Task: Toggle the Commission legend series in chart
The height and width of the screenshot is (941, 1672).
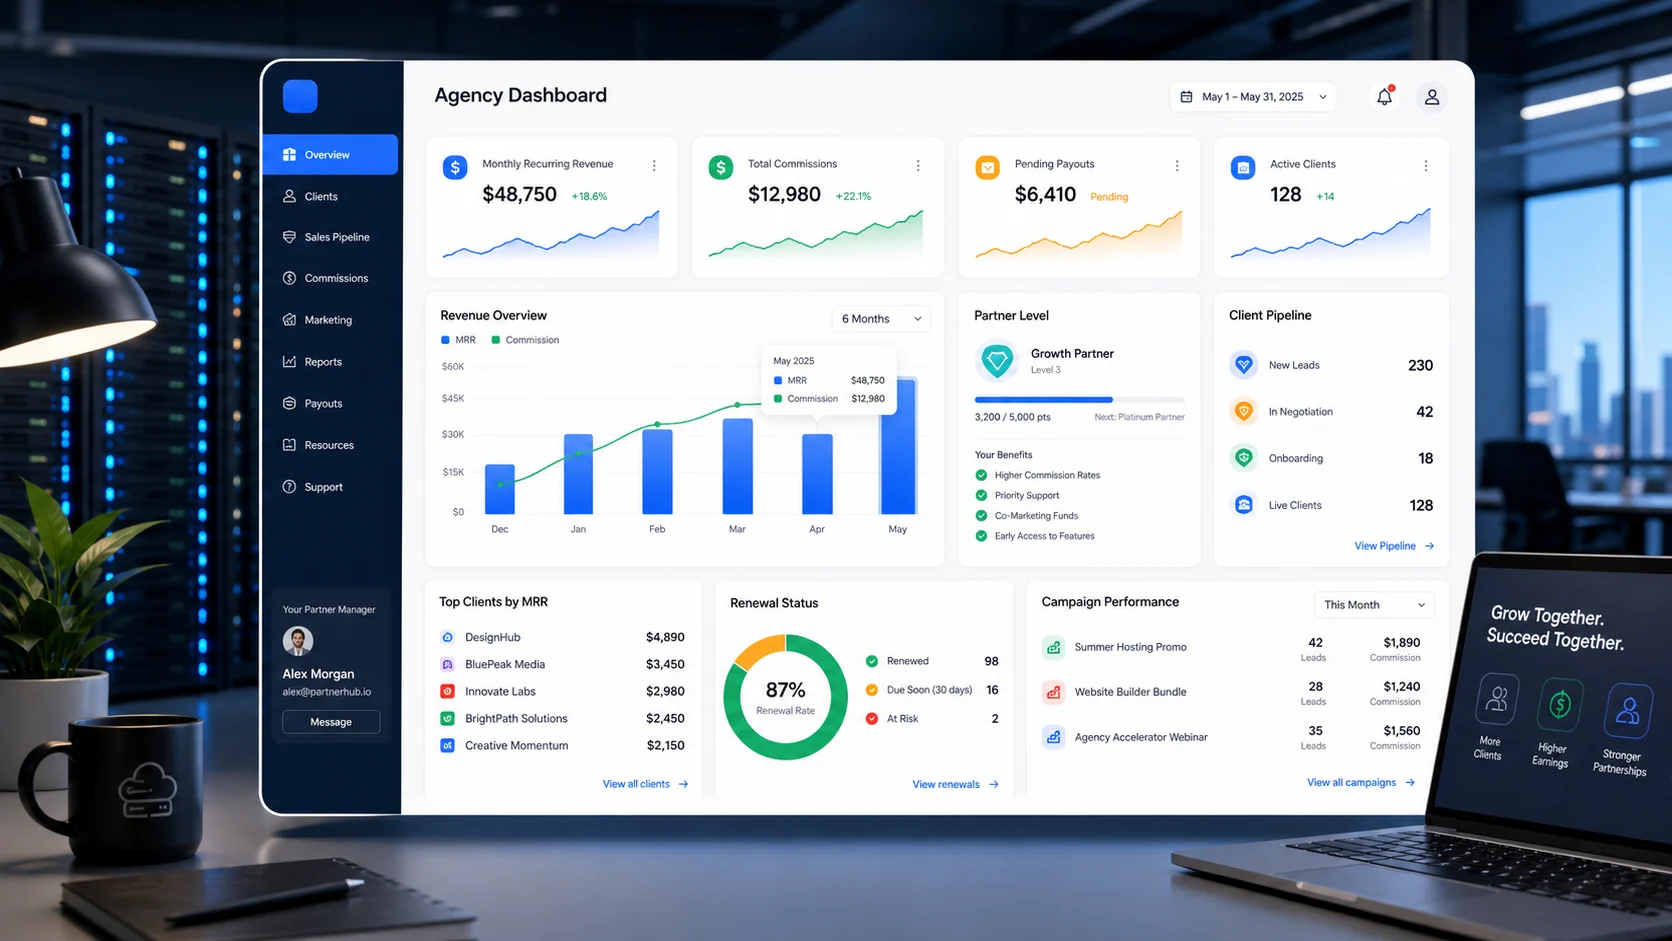Action: (x=525, y=340)
